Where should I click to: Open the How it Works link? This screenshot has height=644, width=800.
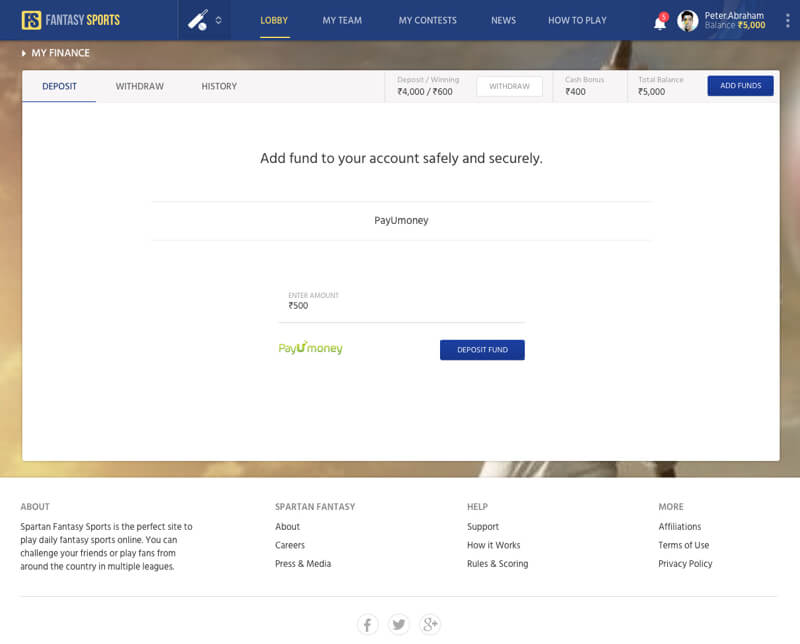tap(493, 545)
